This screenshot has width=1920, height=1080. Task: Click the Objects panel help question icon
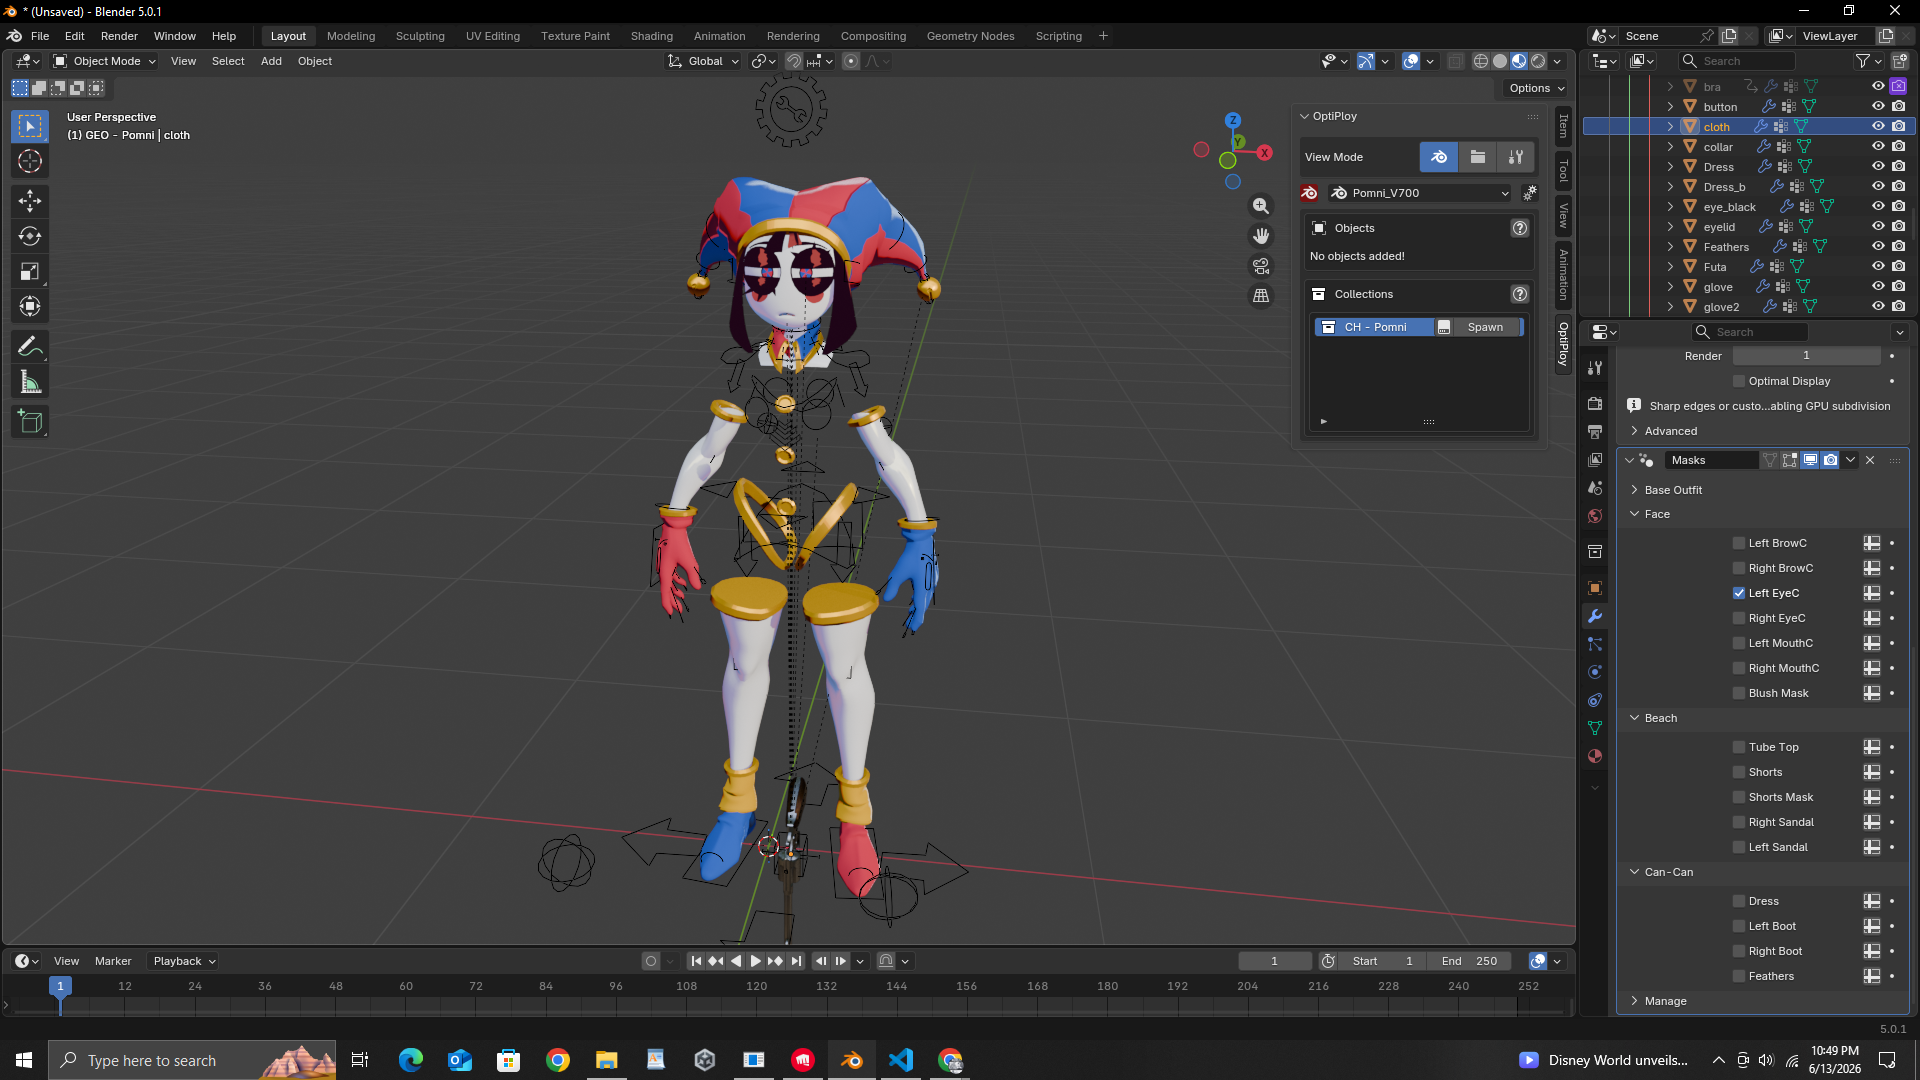point(1520,228)
